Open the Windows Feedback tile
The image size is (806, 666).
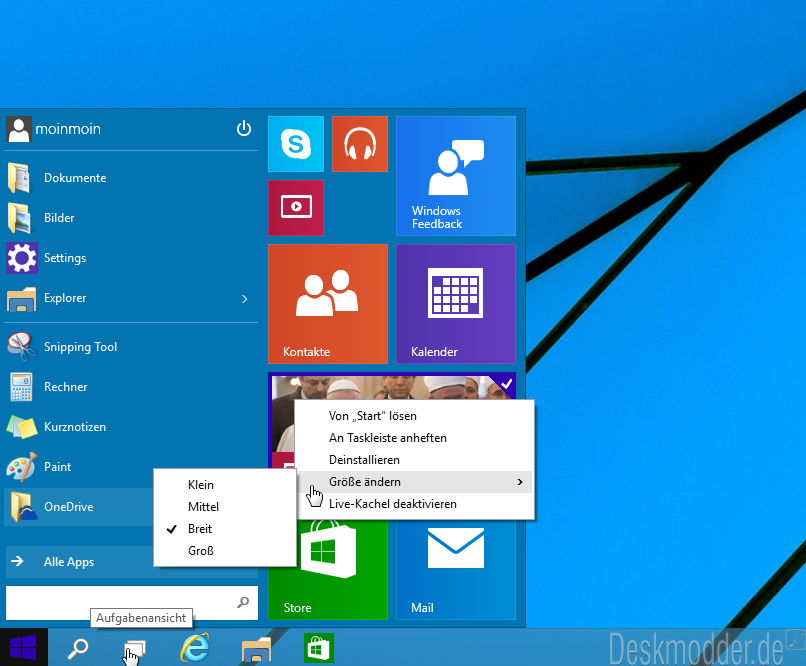[x=456, y=176]
